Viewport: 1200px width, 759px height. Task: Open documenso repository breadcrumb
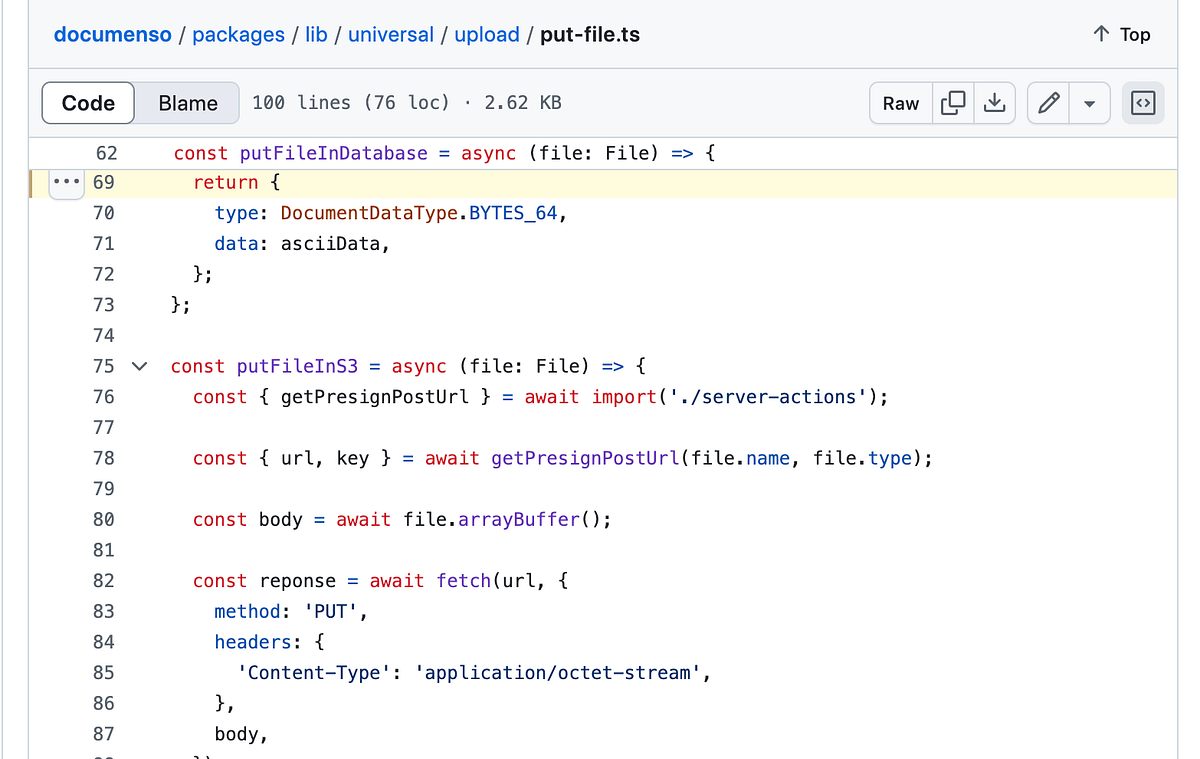[x=112, y=34]
